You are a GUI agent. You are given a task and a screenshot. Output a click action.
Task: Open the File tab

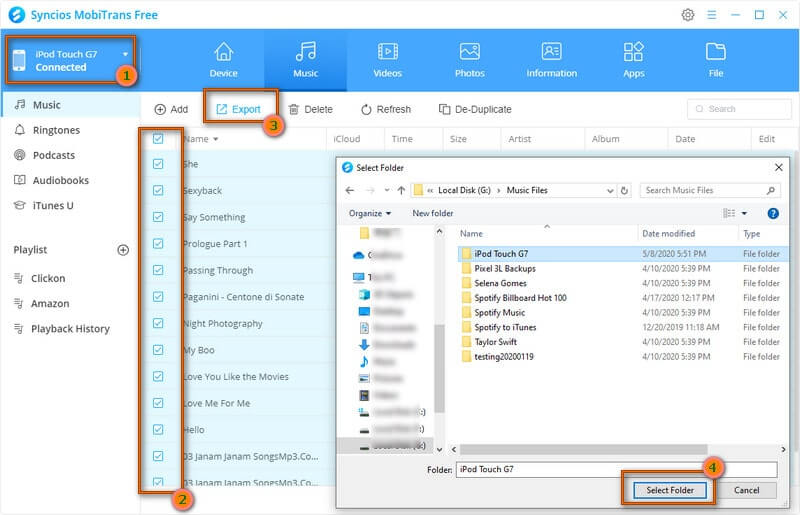pos(715,60)
